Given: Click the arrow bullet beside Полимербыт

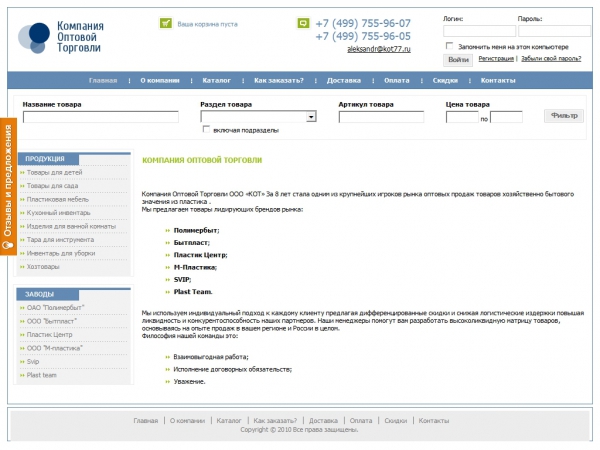Looking at the screenshot, I should point(167,231).
